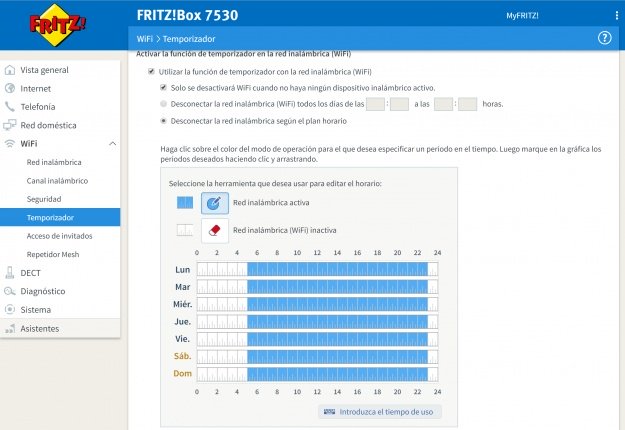This screenshot has height=430, width=625.
Task: Click the Diagnóstico icon
Action: (x=10, y=291)
